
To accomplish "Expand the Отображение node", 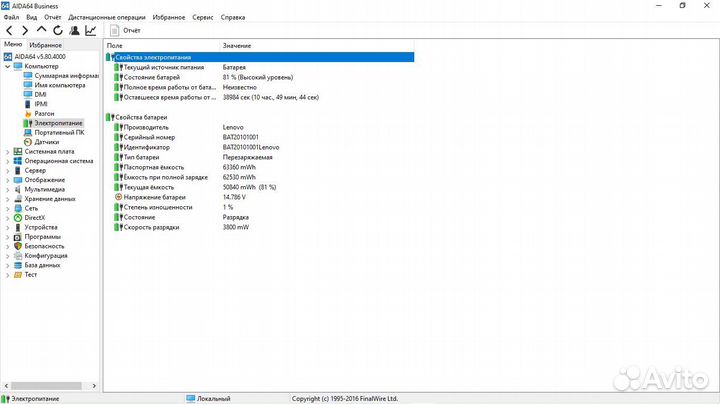I will 7,180.
